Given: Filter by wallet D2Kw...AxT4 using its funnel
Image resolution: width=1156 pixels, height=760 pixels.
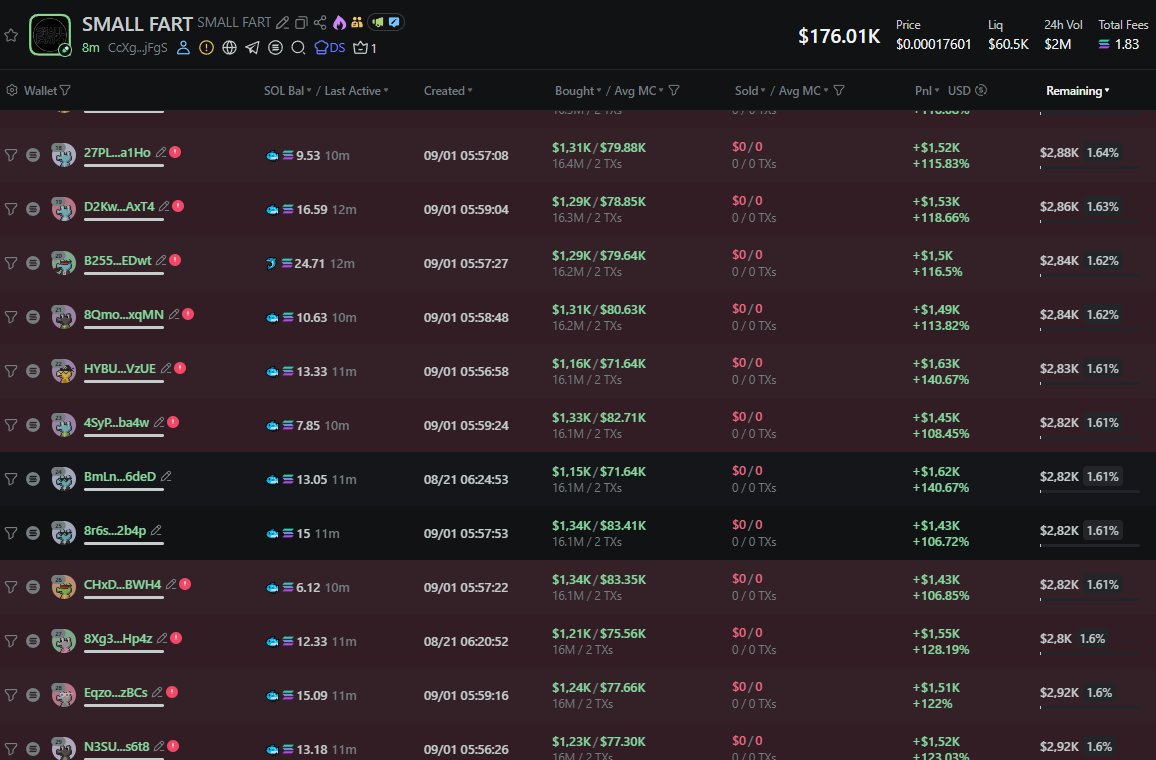Looking at the screenshot, I should (11, 209).
